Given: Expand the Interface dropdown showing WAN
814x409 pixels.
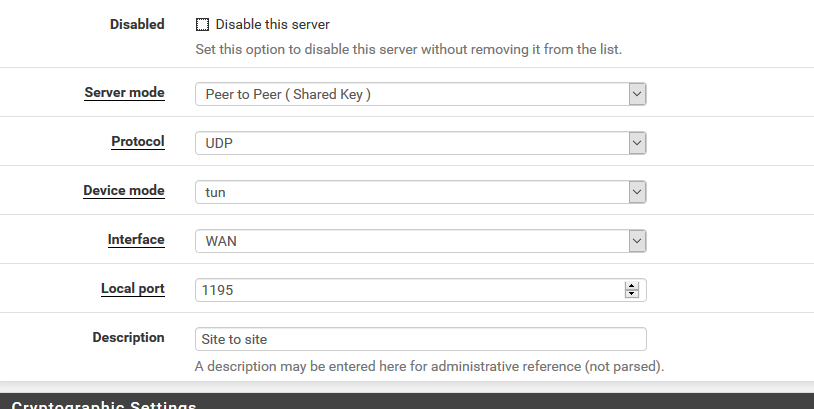Looking at the screenshot, I should 420,241.
